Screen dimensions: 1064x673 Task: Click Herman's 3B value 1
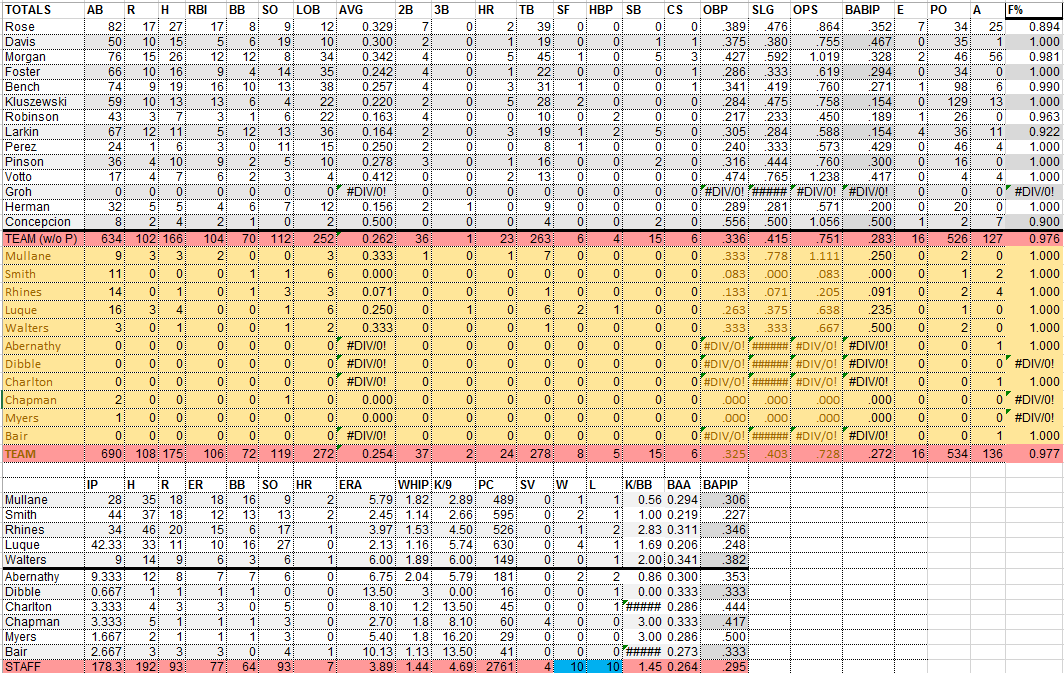(452, 206)
